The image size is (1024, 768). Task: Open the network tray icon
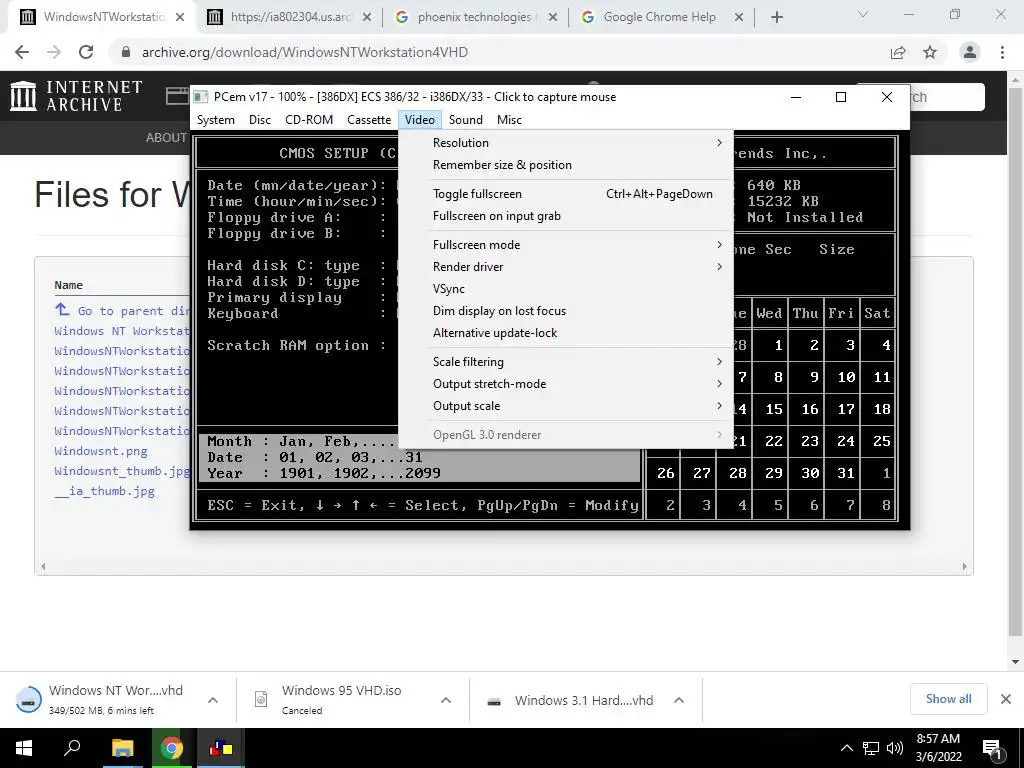coord(871,748)
